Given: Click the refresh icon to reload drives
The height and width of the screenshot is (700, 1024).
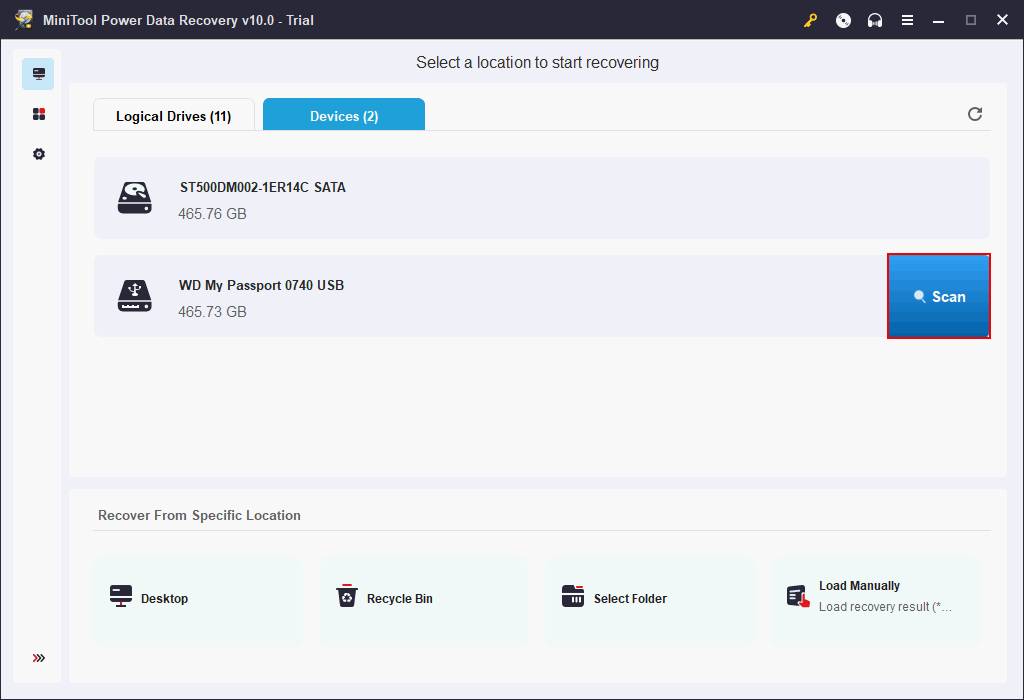Looking at the screenshot, I should pyautogui.click(x=975, y=114).
